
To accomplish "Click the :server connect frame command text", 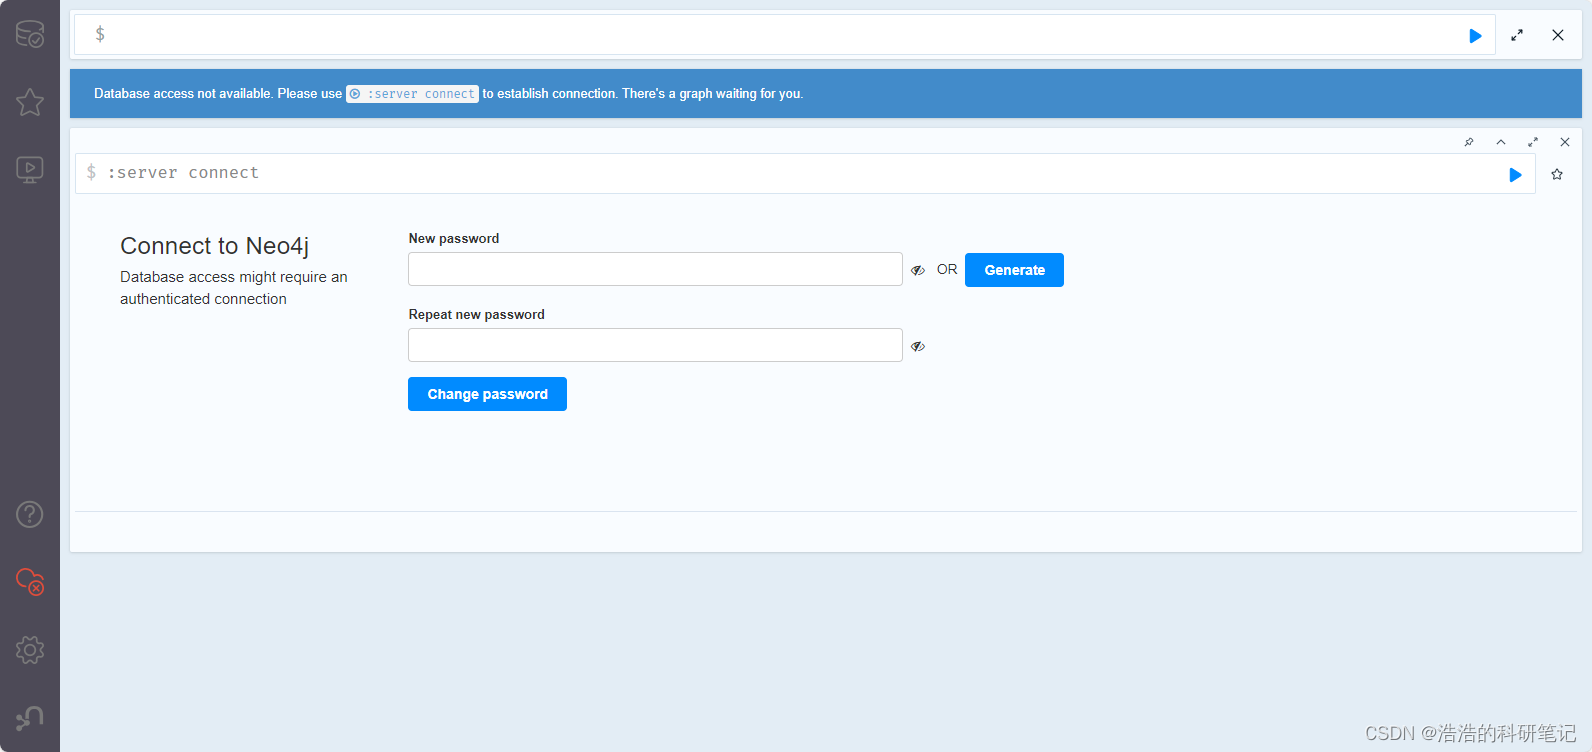I will (183, 173).
